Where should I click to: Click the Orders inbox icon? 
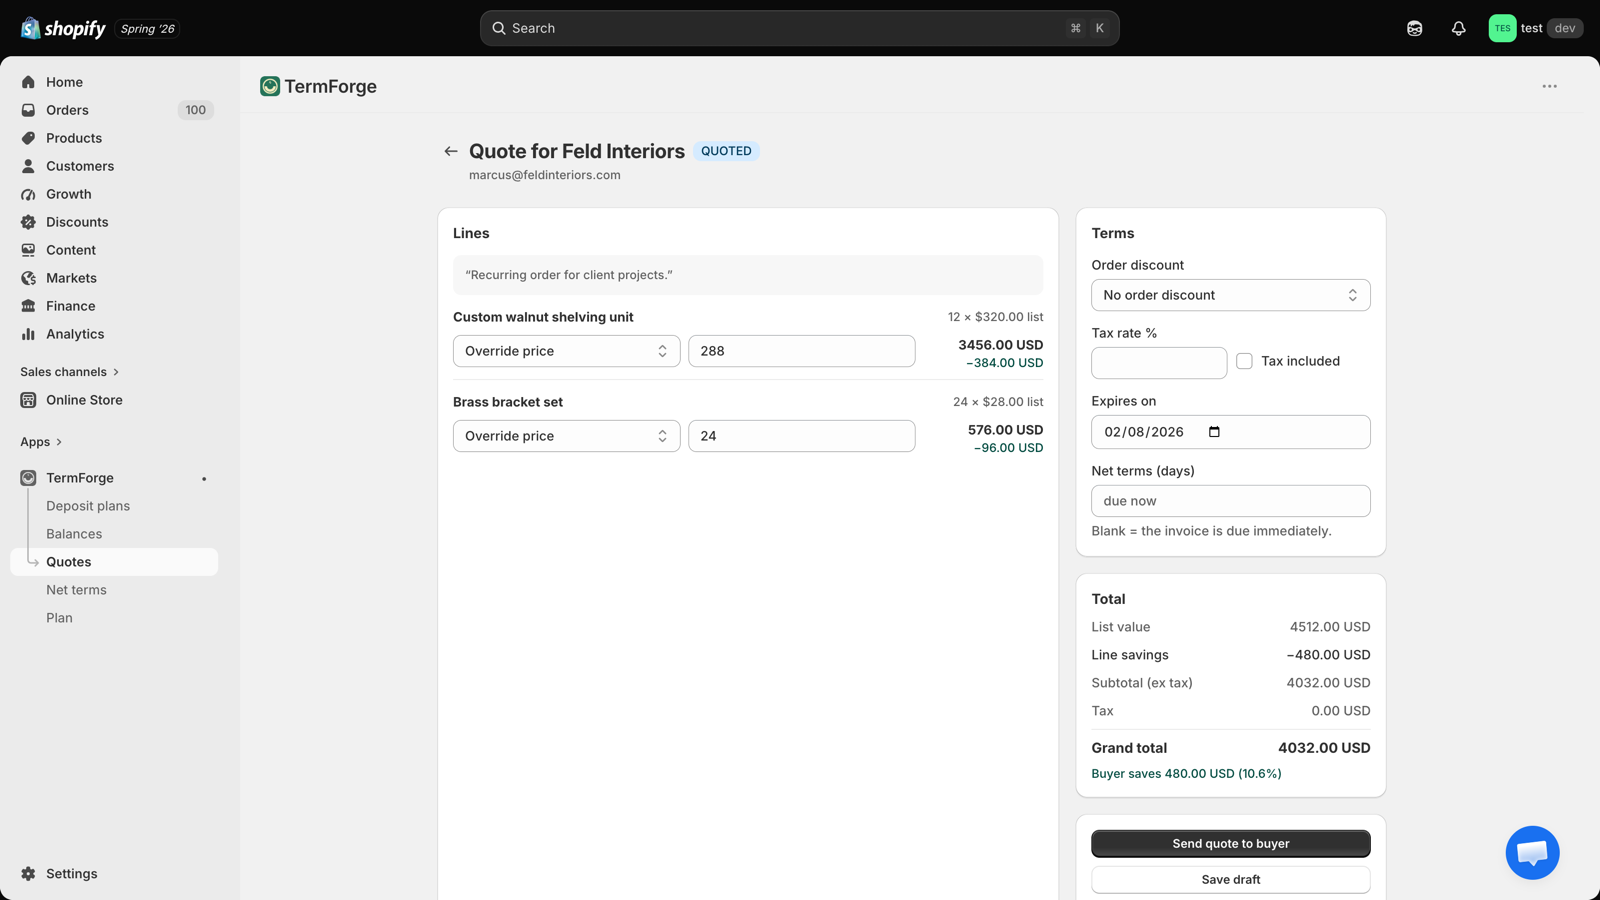point(28,110)
